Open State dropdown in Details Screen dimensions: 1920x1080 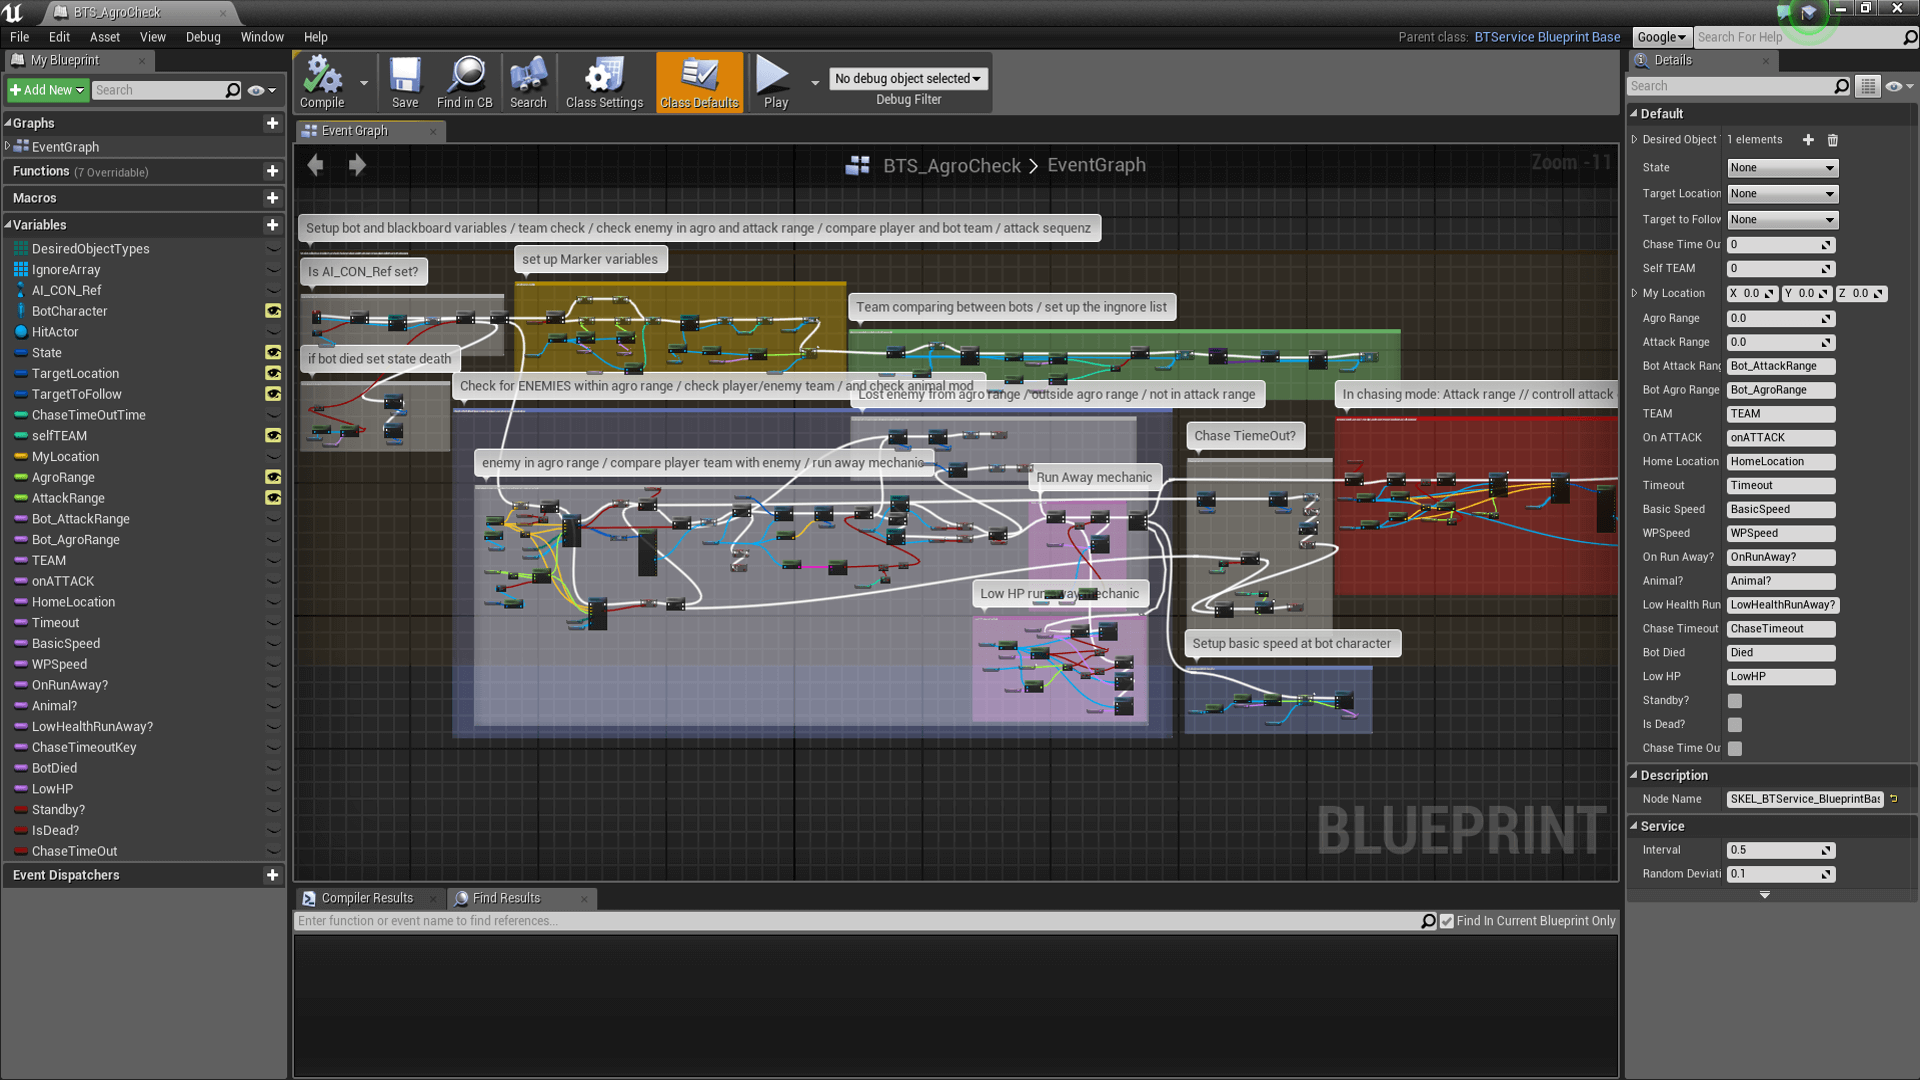(x=1783, y=168)
